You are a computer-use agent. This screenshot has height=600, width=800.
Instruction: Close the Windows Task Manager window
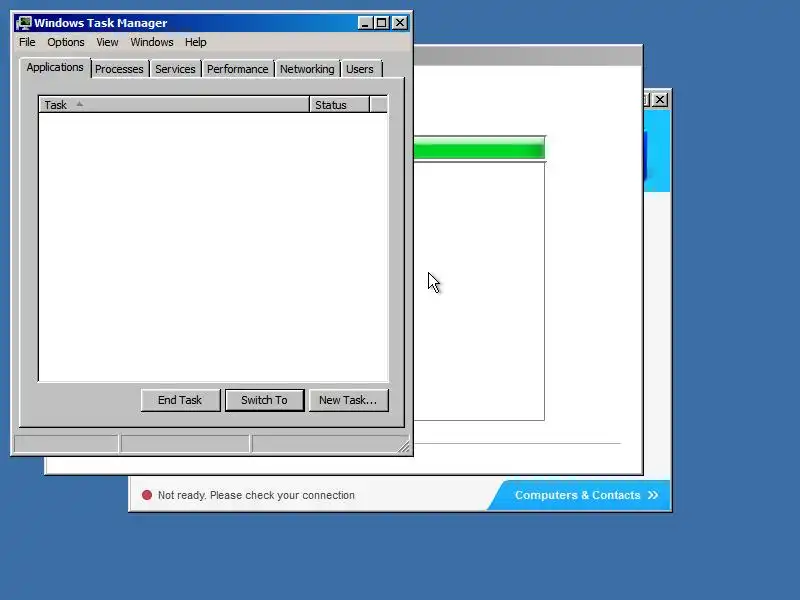click(x=400, y=23)
